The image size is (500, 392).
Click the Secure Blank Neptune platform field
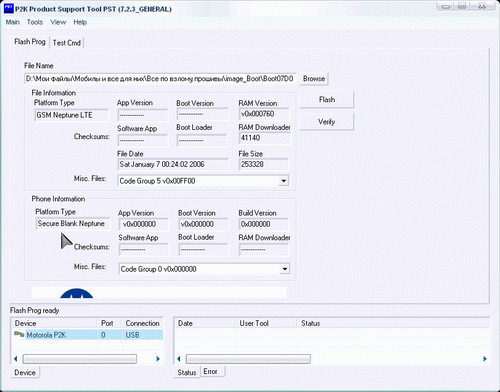click(x=72, y=224)
